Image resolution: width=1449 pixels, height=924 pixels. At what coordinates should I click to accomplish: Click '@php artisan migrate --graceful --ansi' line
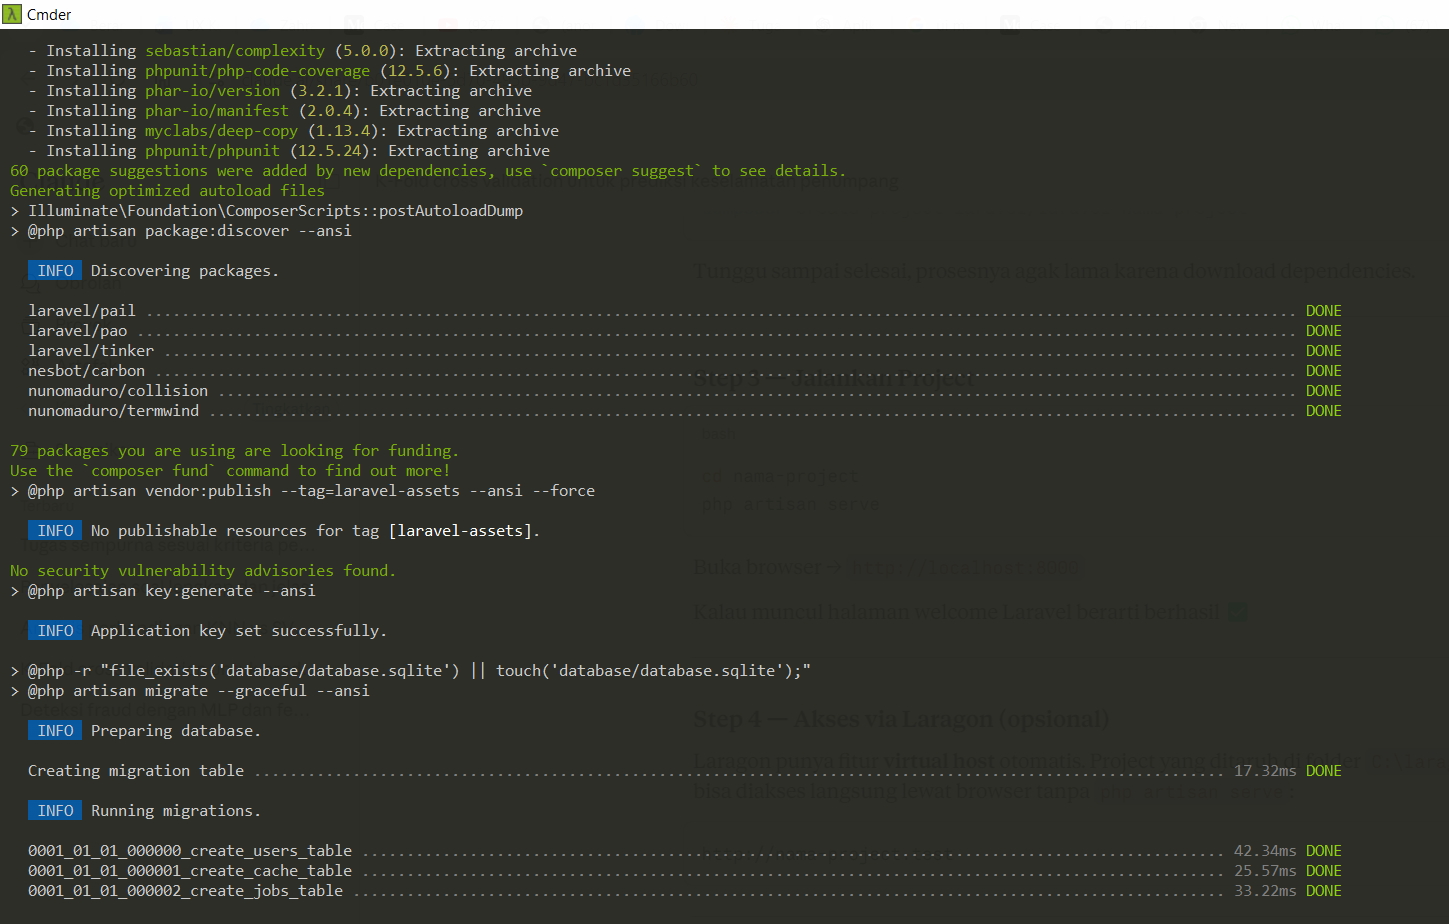(x=190, y=691)
